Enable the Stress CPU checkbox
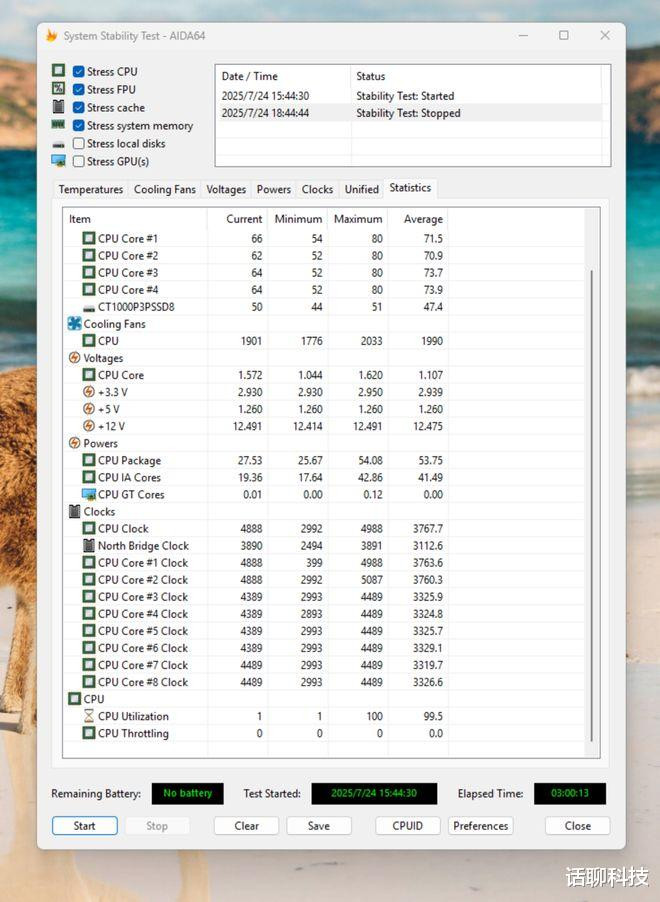 (x=79, y=71)
